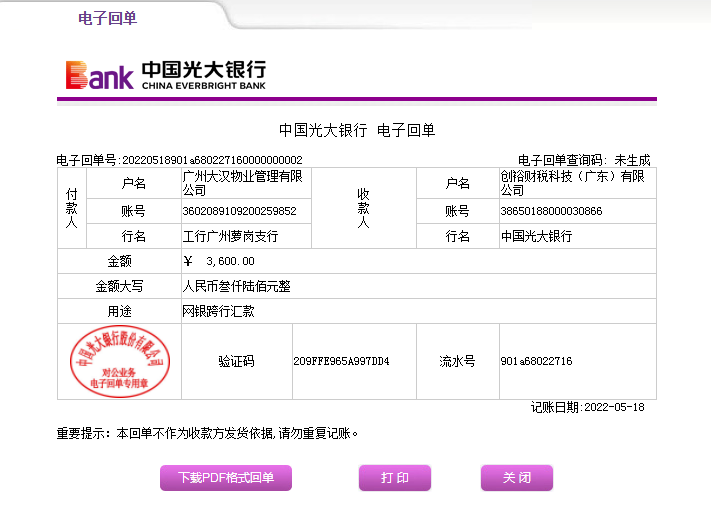Select payer account 3602089109200259852

239,211
